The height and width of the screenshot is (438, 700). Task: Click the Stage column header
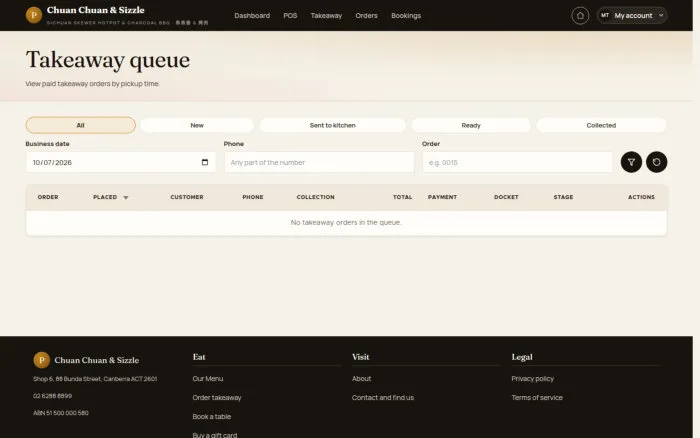563,197
